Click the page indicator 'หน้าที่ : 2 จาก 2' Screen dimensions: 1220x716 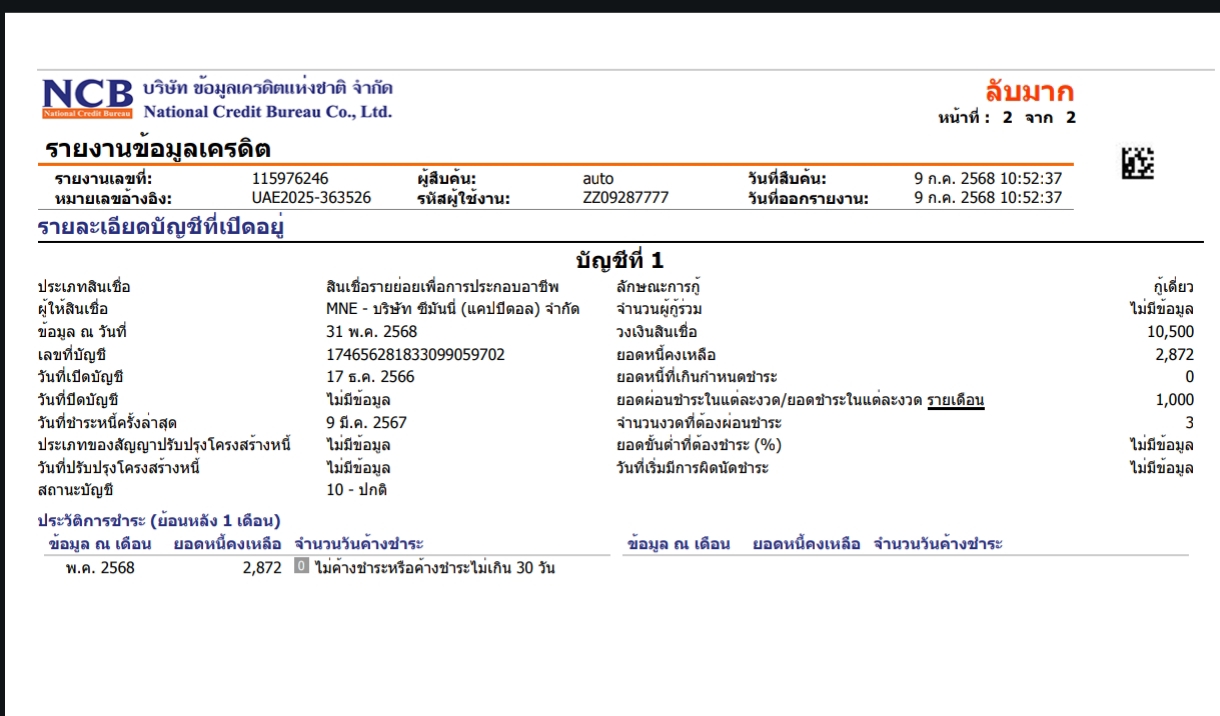(1007, 118)
